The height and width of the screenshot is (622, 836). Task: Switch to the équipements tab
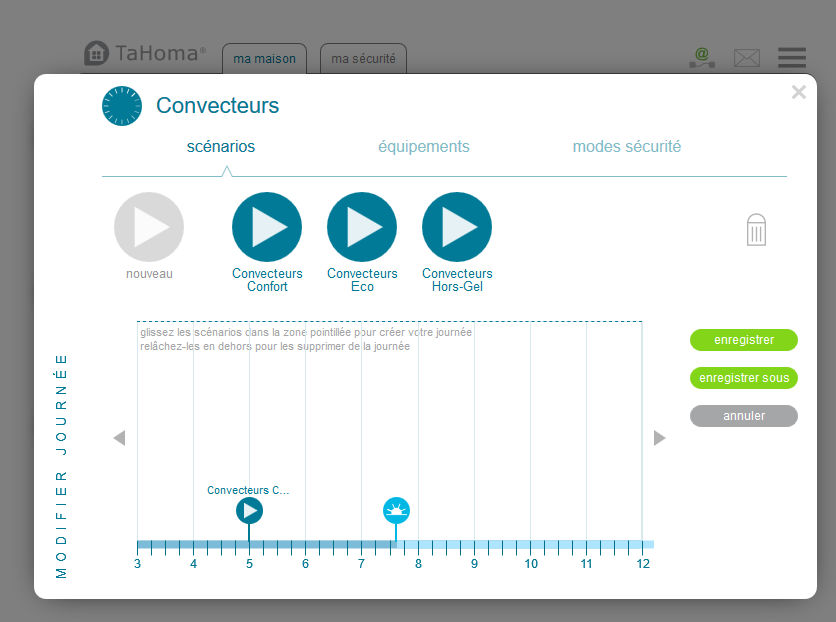tap(423, 147)
